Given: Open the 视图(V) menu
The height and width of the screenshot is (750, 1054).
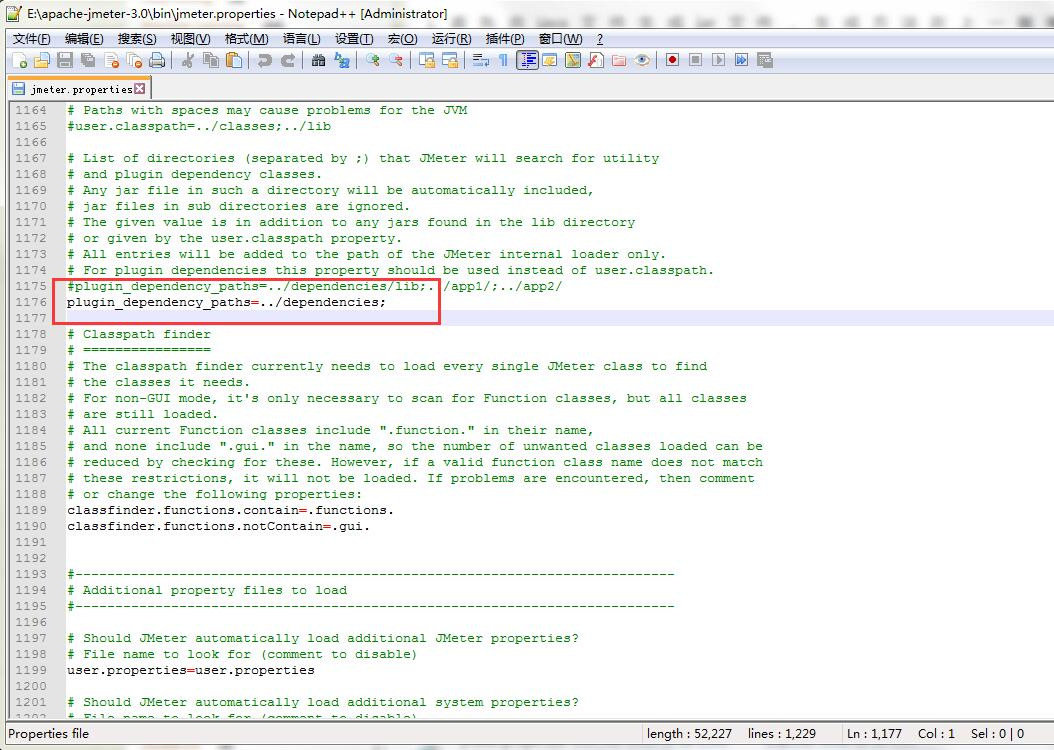Looking at the screenshot, I should tap(190, 39).
